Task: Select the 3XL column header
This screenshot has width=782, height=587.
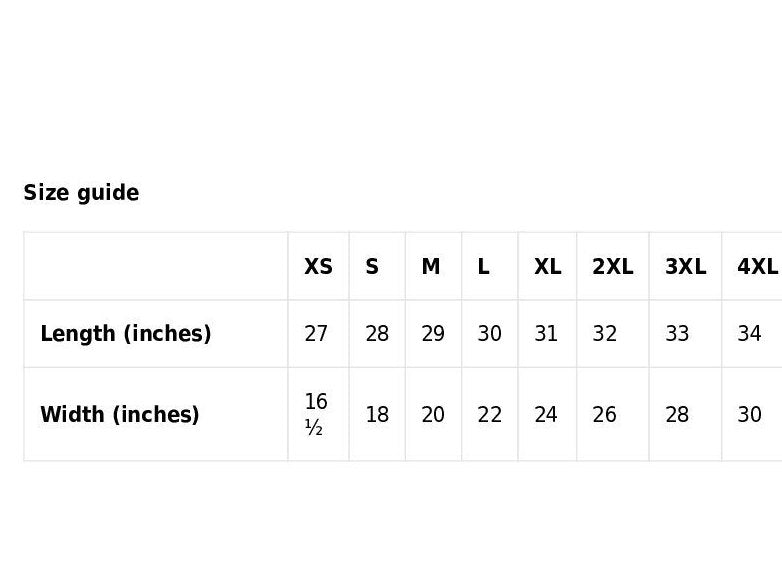Action: (x=685, y=267)
